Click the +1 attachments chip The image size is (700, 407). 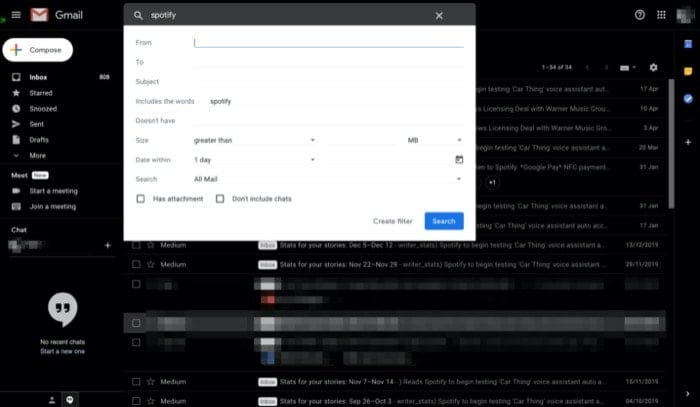click(x=492, y=182)
